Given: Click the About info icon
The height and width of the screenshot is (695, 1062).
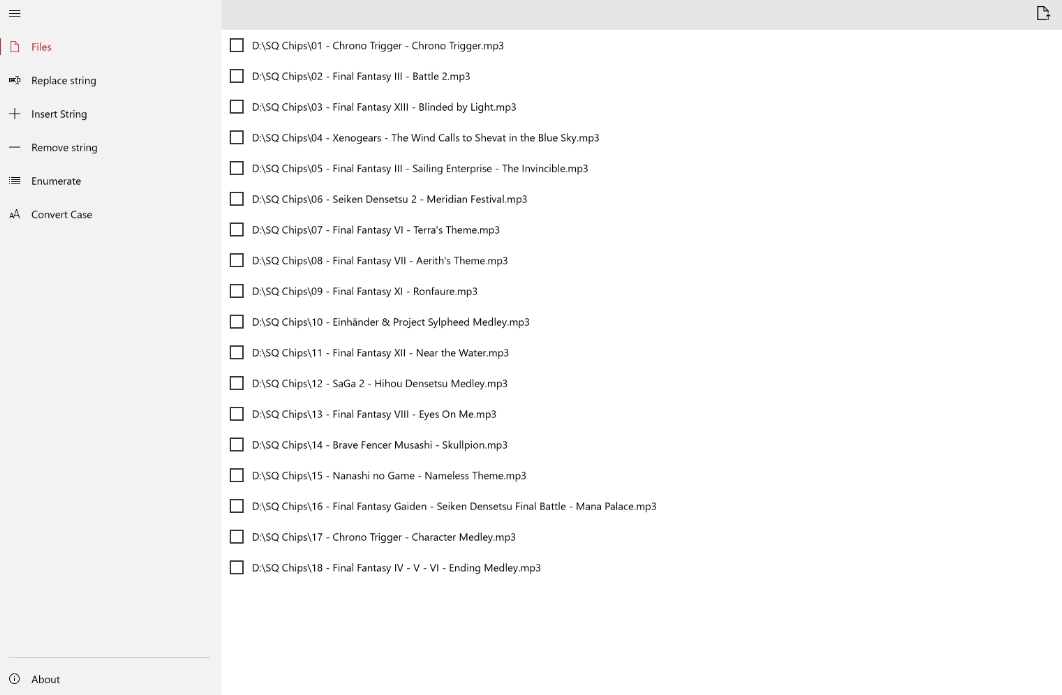Looking at the screenshot, I should point(14,679).
